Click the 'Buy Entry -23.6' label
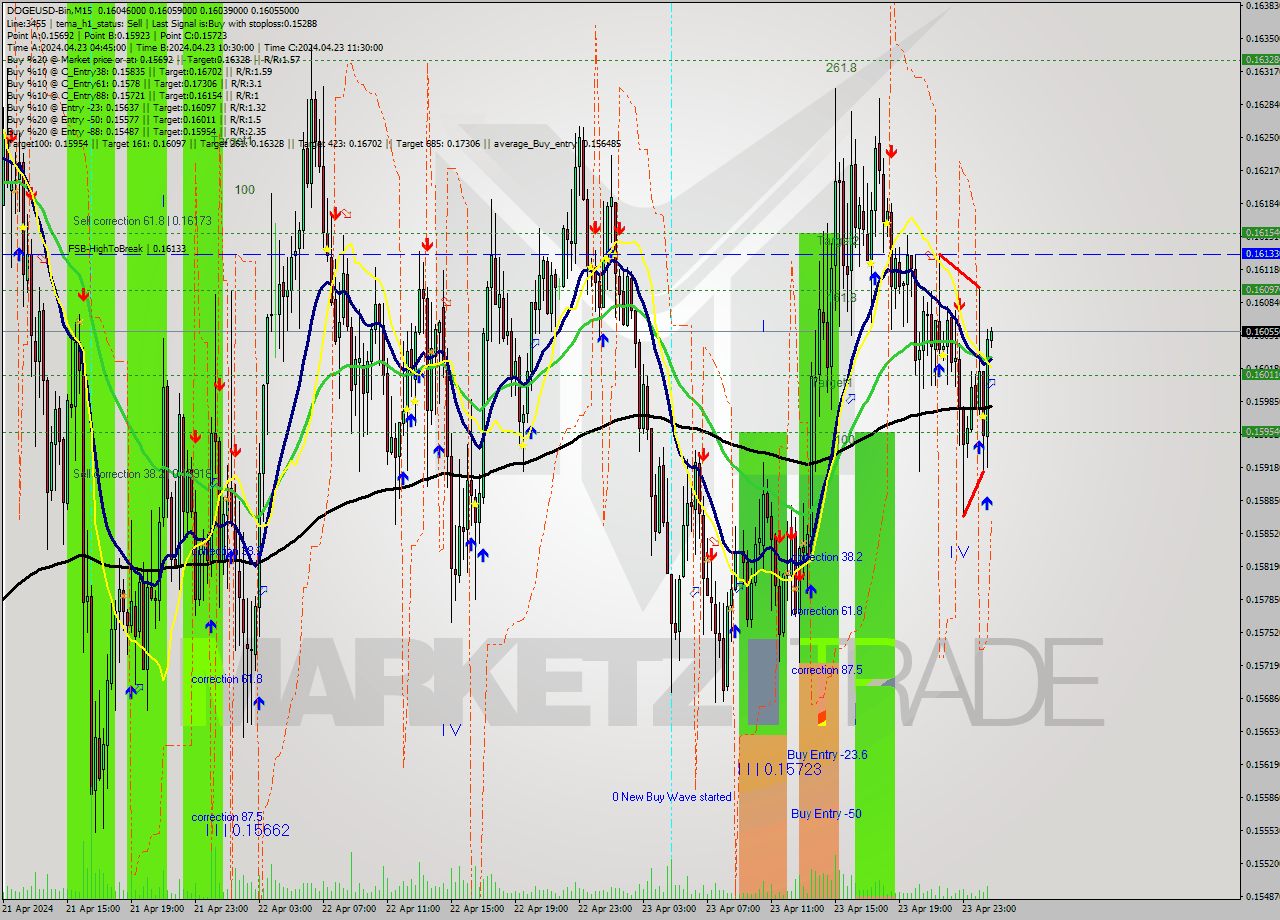The image size is (1280, 920). tap(827, 755)
